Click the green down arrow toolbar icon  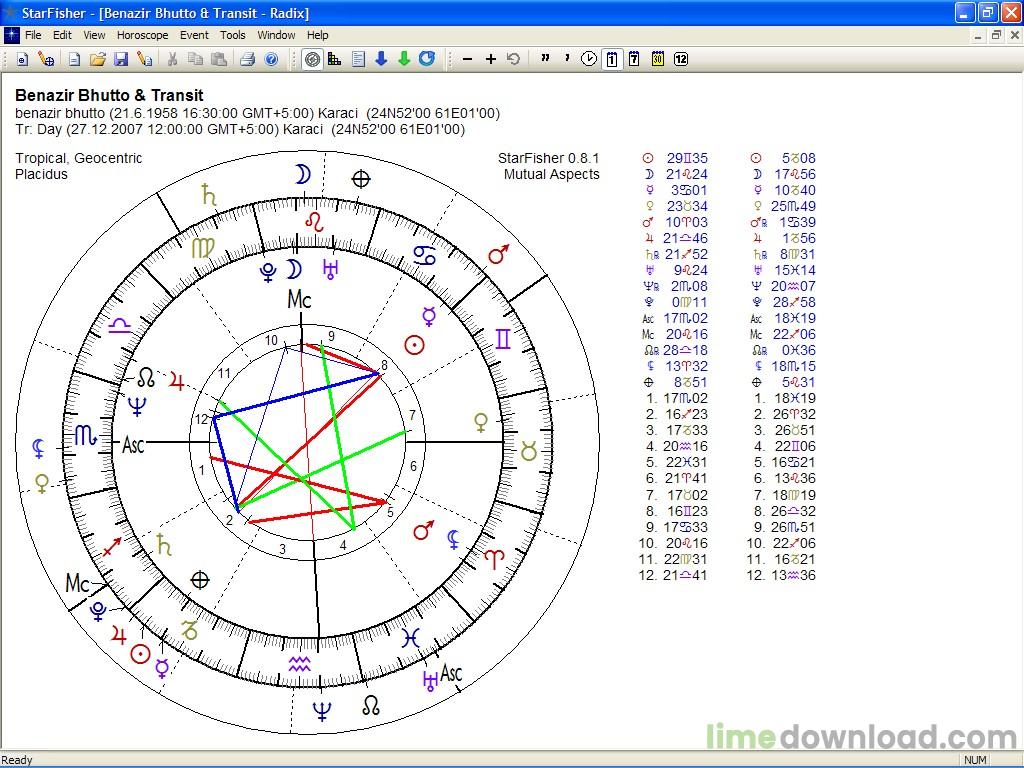click(404, 59)
